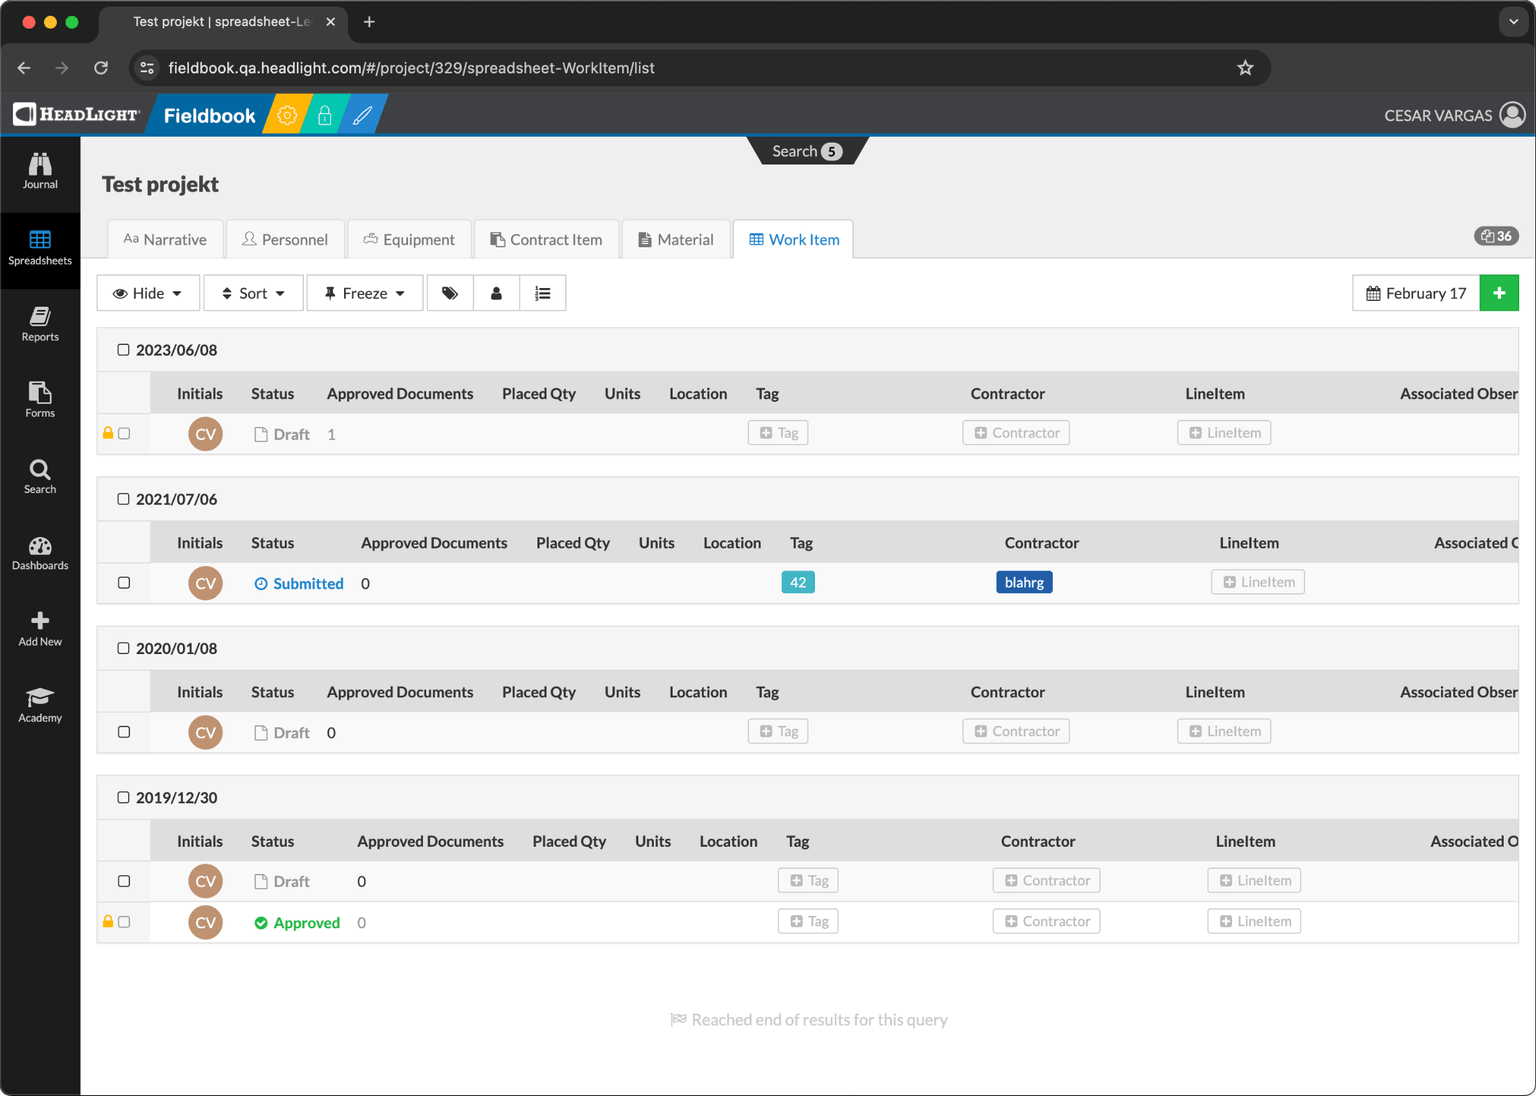
Task: Click the numbered list toolbar icon
Action: (x=542, y=293)
